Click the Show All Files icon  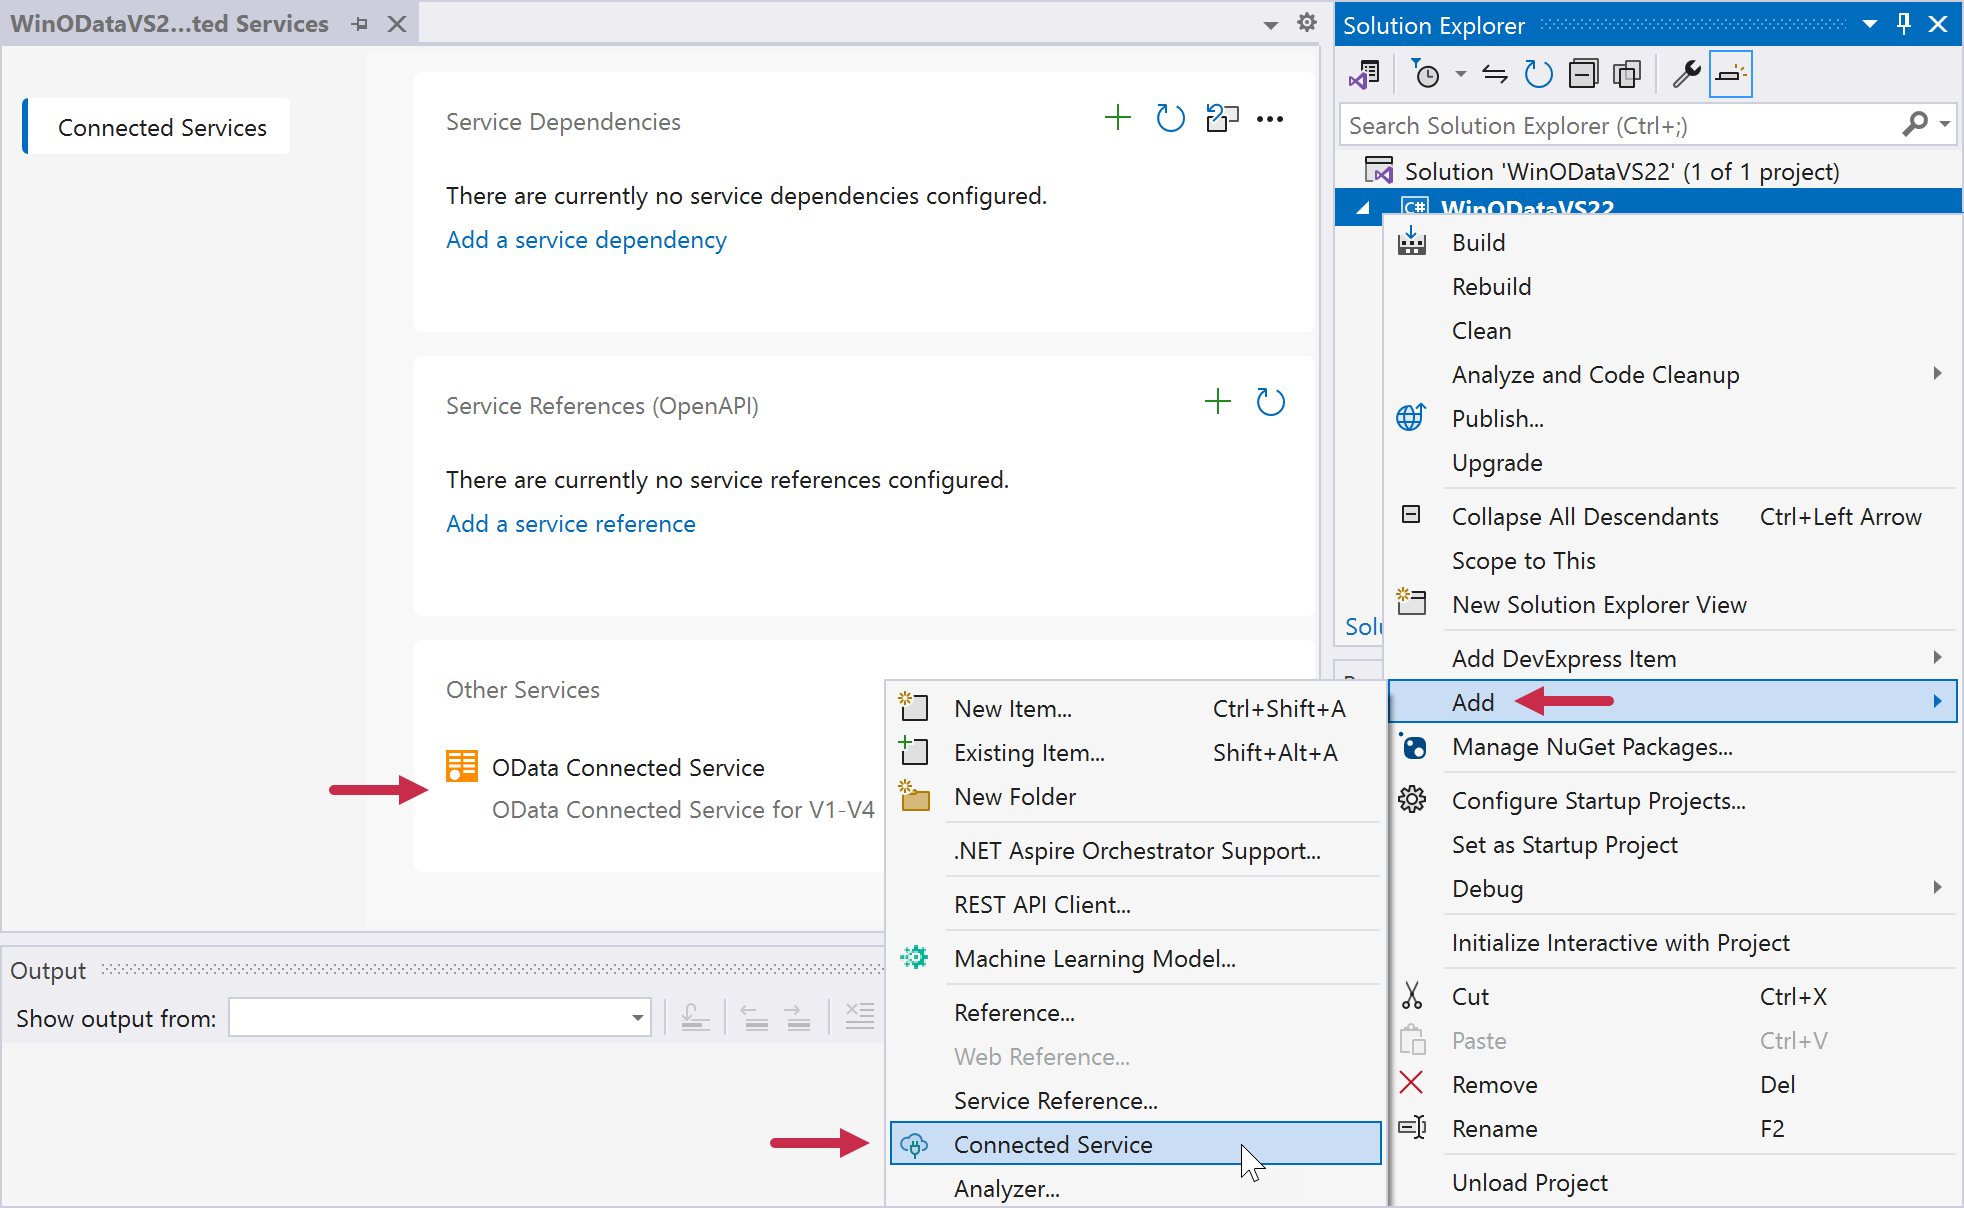[1627, 74]
